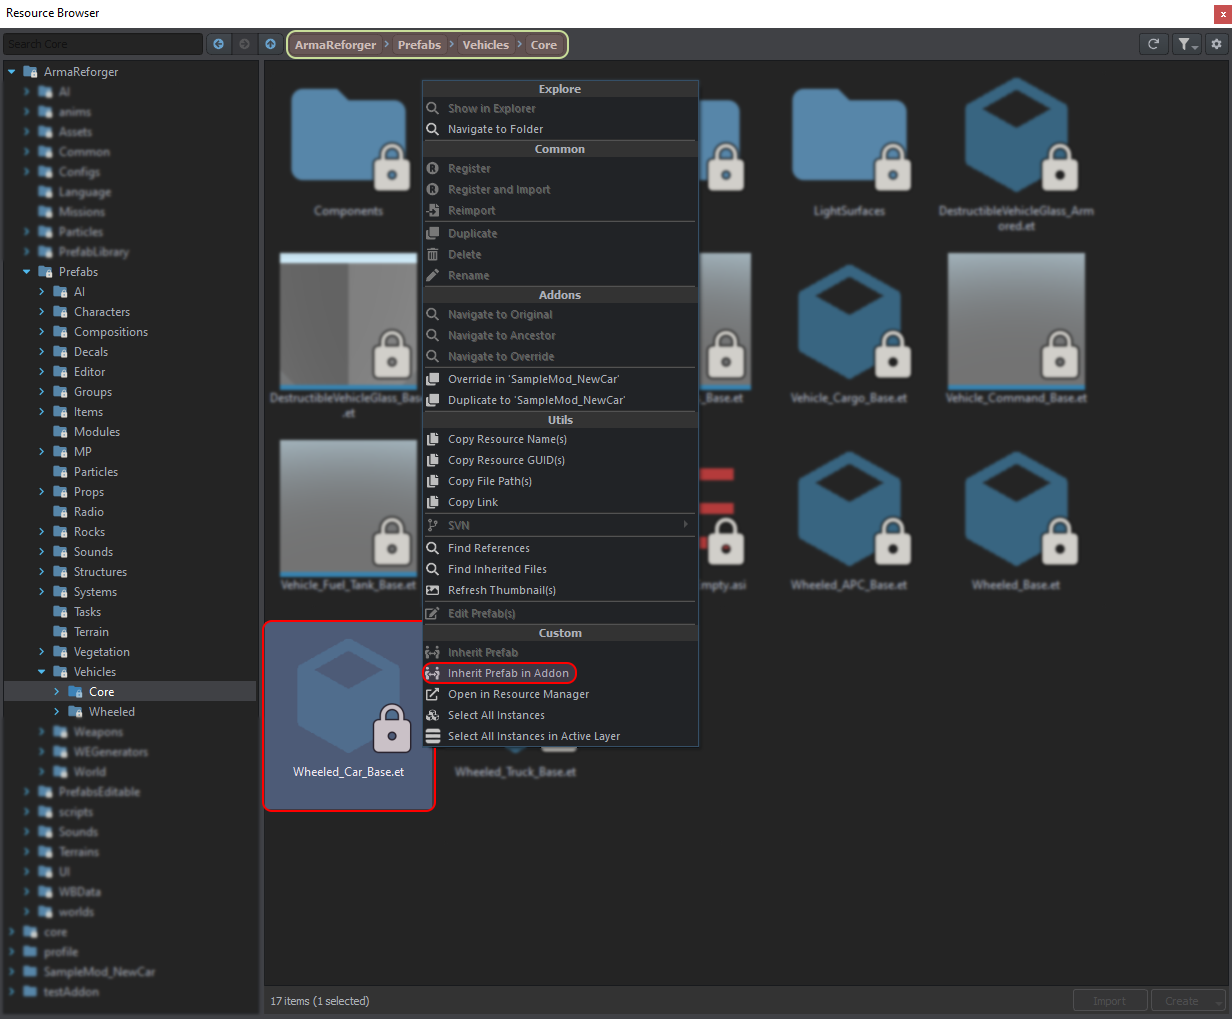Focus the Search Core input field

pos(103,44)
